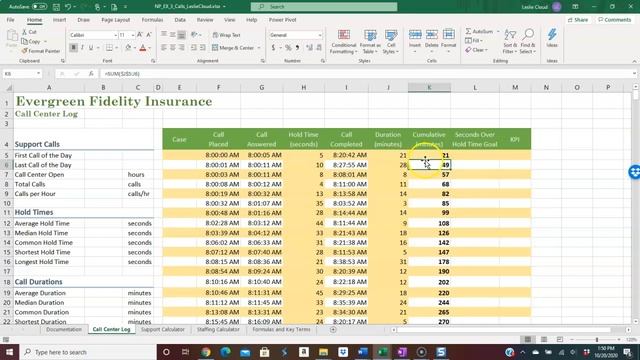Click Merge & Center button
This screenshot has height=360, width=640.
pos(233,48)
